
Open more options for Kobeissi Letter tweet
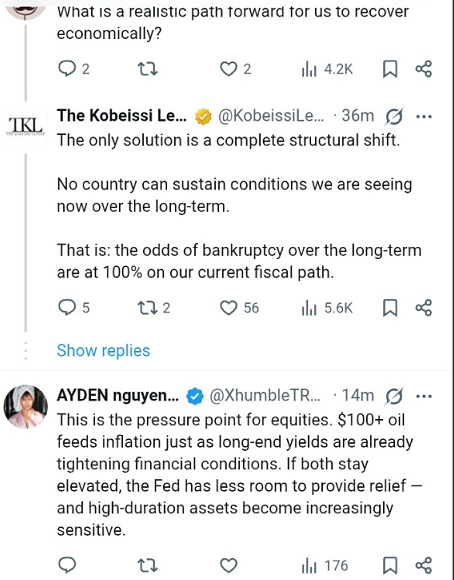coord(424,117)
